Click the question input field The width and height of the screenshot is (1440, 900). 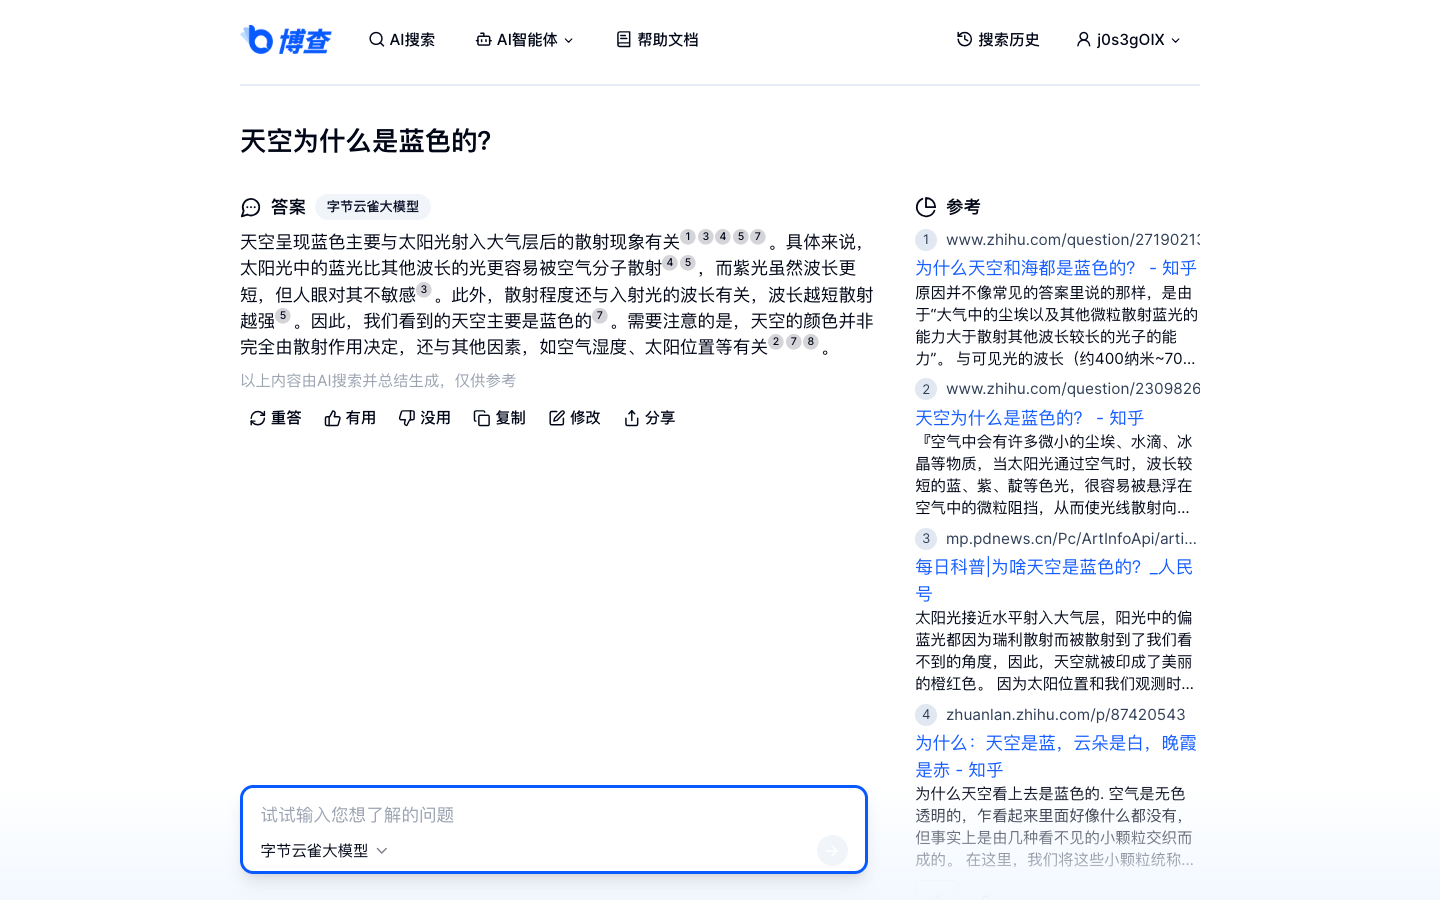(x=554, y=814)
